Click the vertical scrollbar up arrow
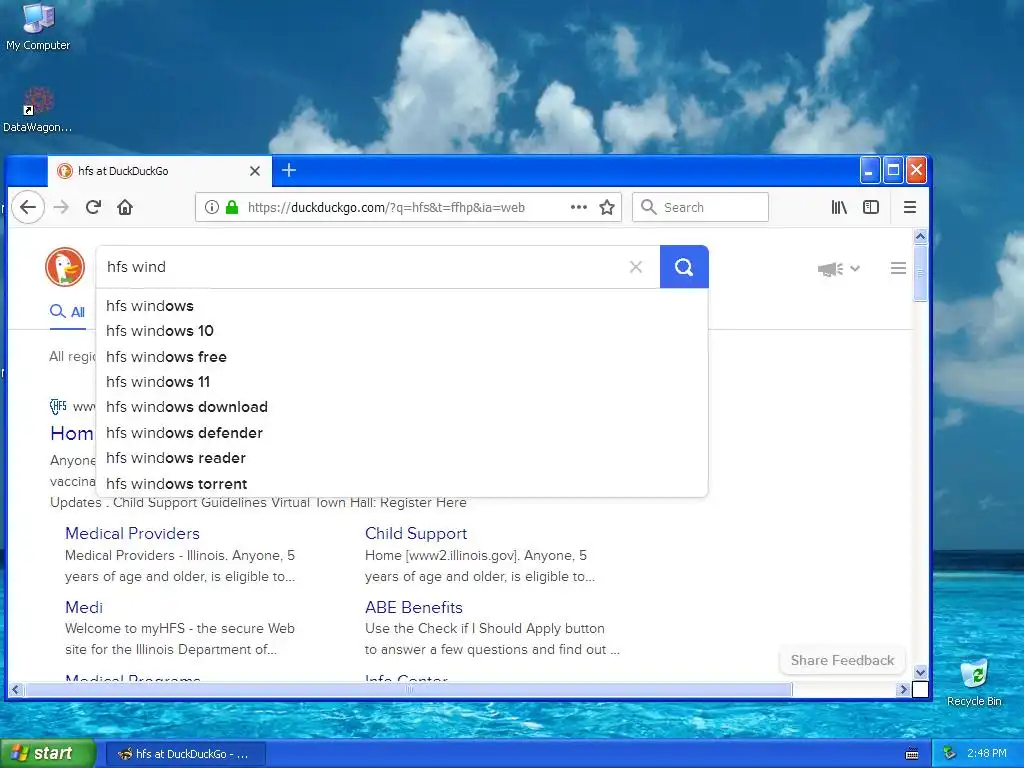Viewport: 1024px width, 768px height. [921, 236]
